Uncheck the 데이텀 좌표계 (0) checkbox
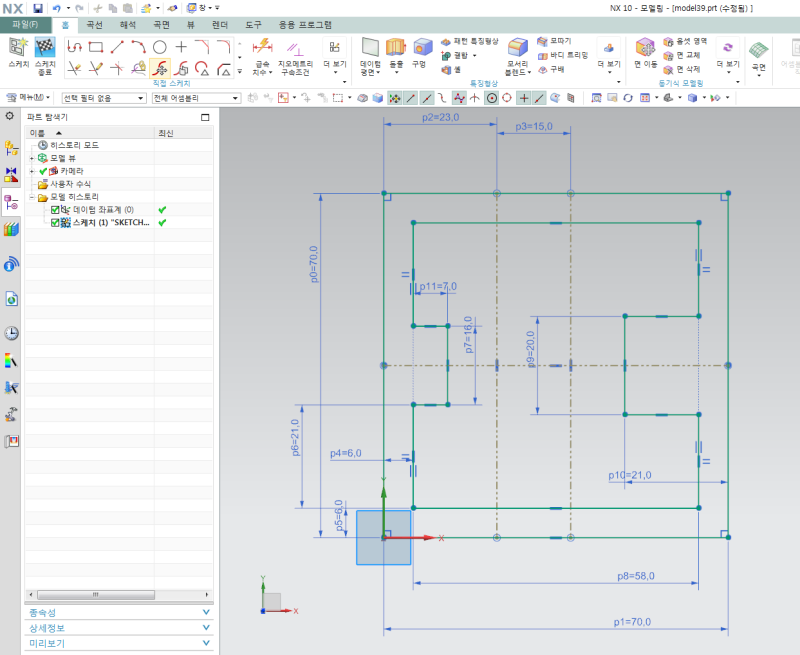This screenshot has height=655, width=800. 56,210
